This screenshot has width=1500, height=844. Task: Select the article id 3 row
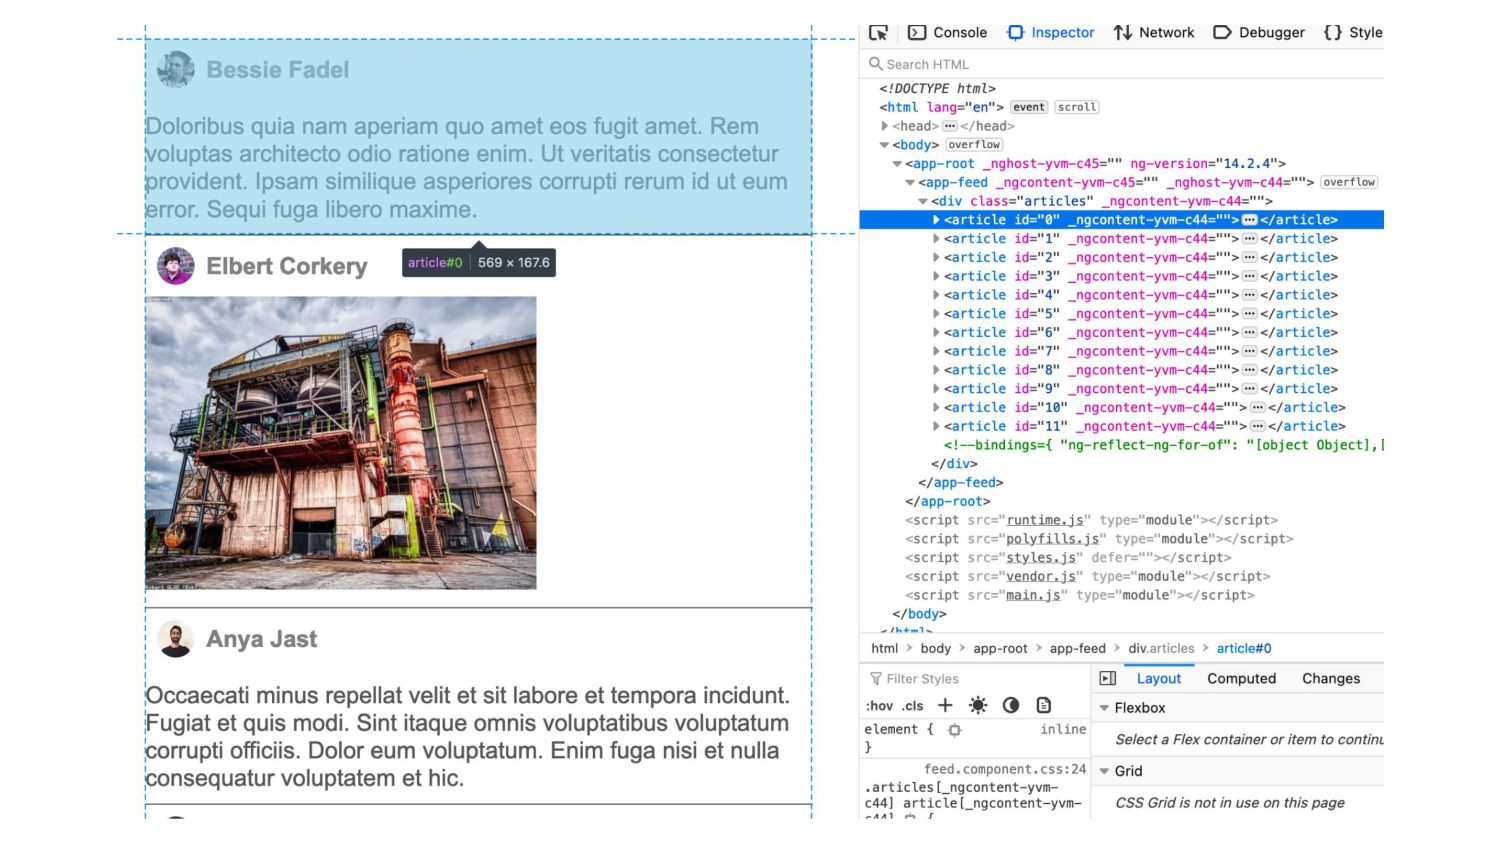coord(1122,276)
